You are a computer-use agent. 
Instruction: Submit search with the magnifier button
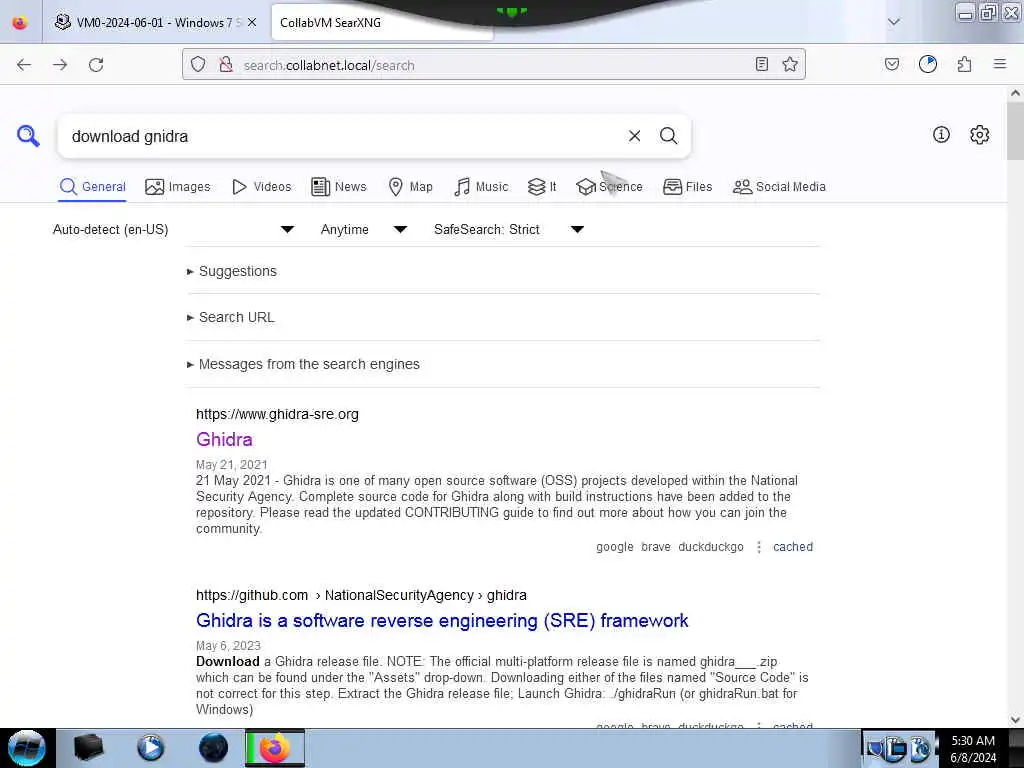coord(668,136)
